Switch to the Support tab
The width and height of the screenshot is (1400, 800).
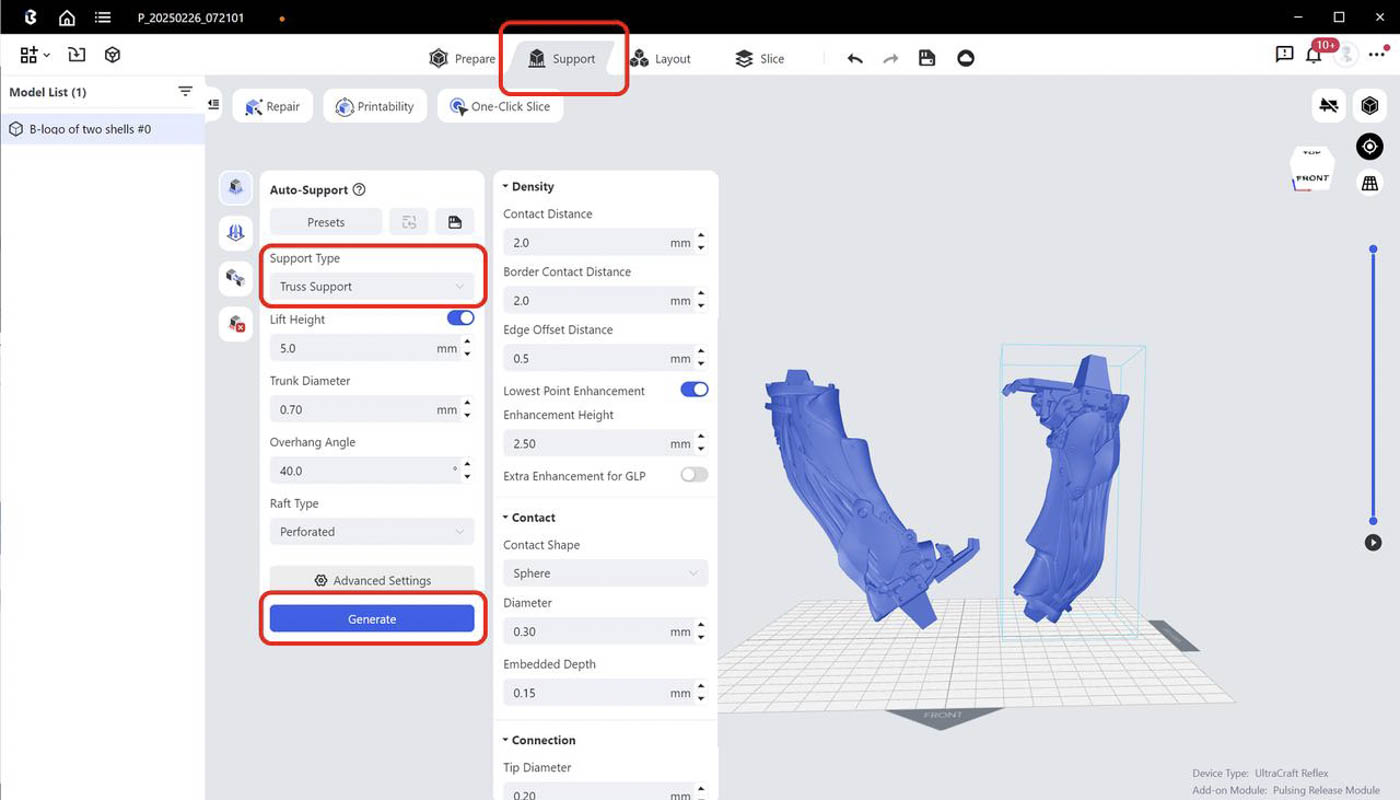(x=561, y=59)
